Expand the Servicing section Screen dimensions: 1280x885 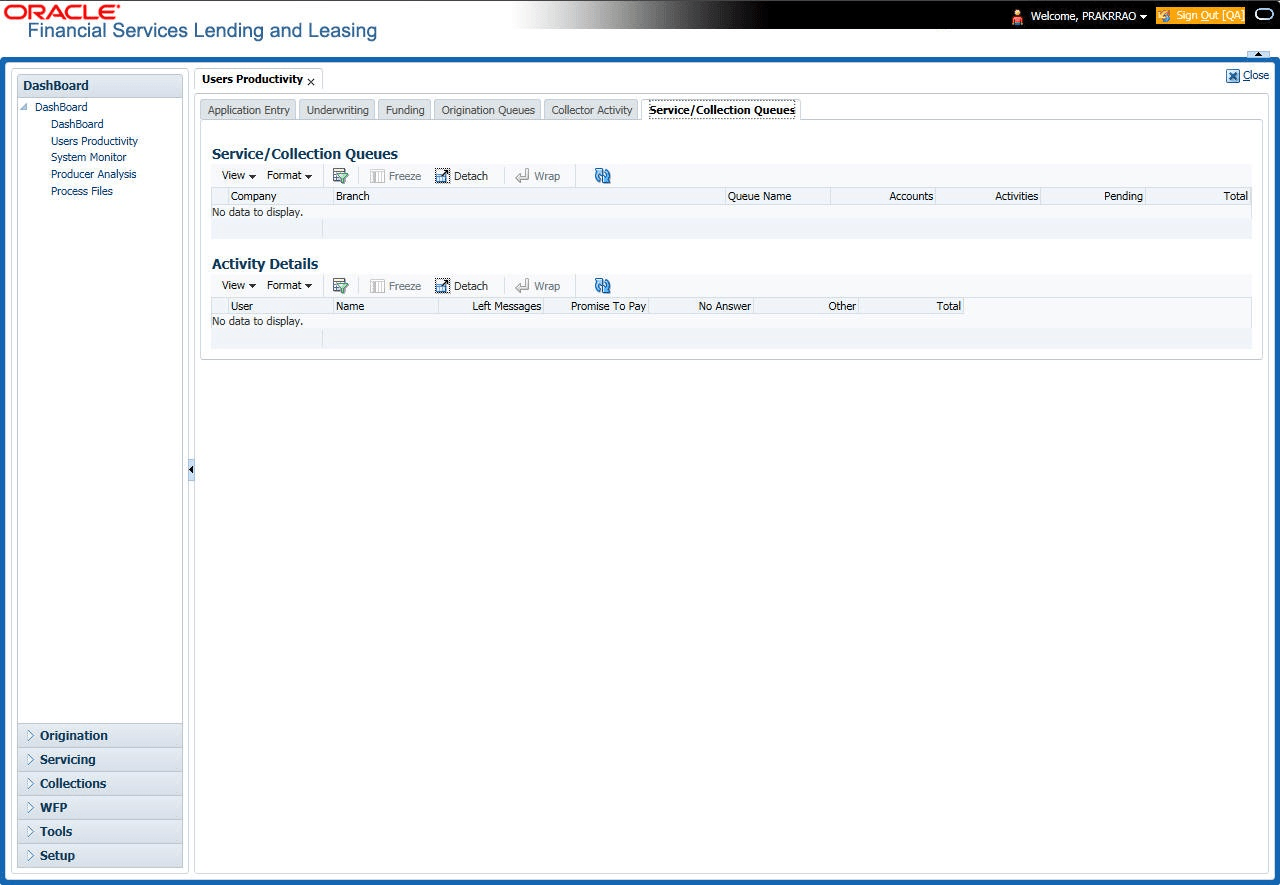pyautogui.click(x=100, y=760)
